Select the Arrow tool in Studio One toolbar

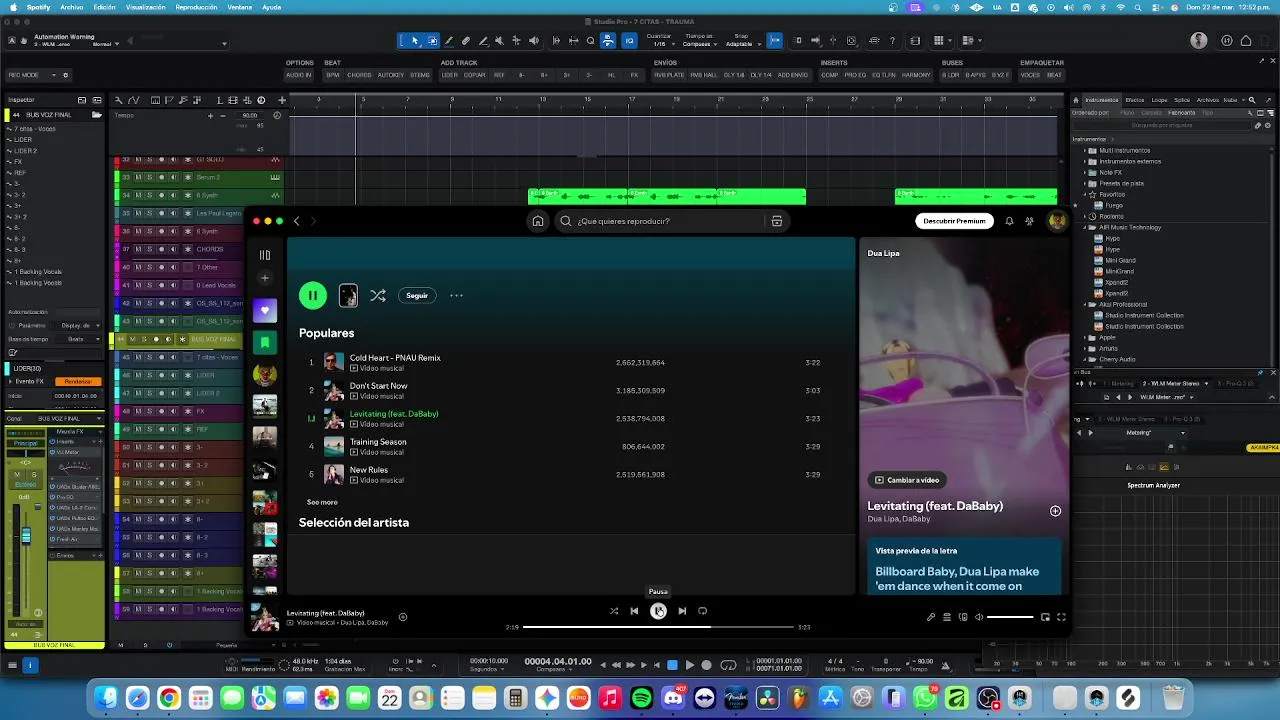click(x=415, y=41)
